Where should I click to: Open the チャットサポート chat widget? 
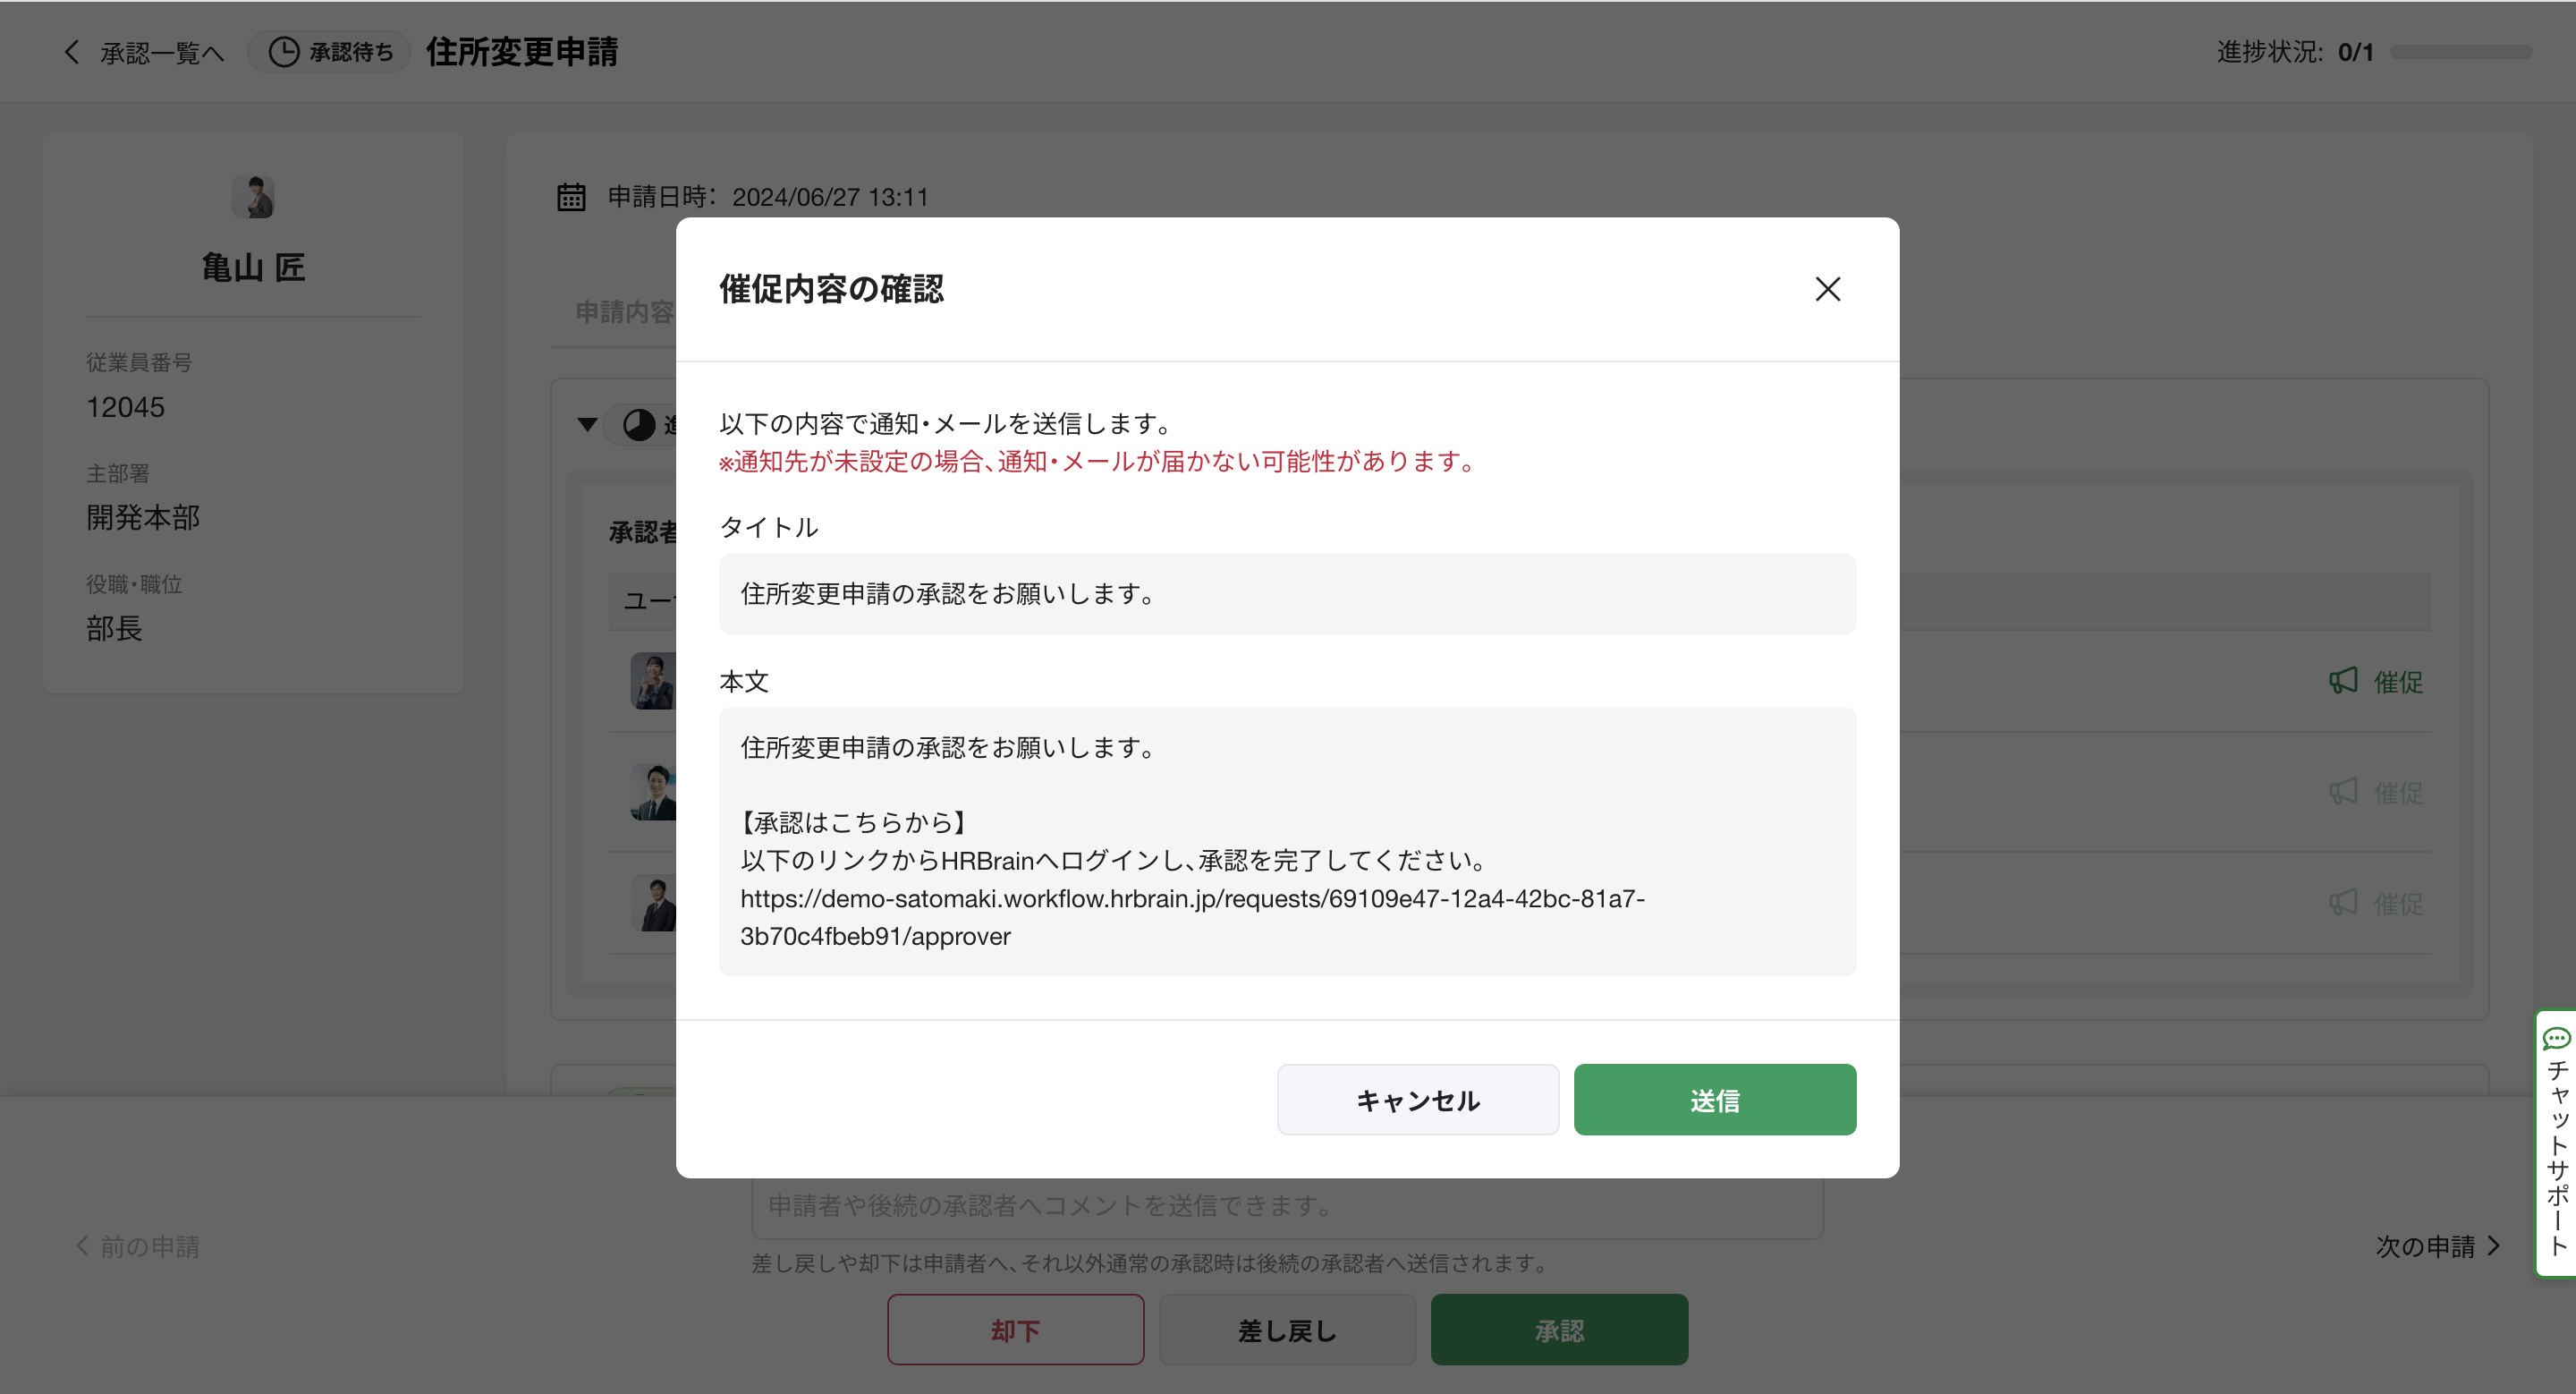pos(2556,1144)
